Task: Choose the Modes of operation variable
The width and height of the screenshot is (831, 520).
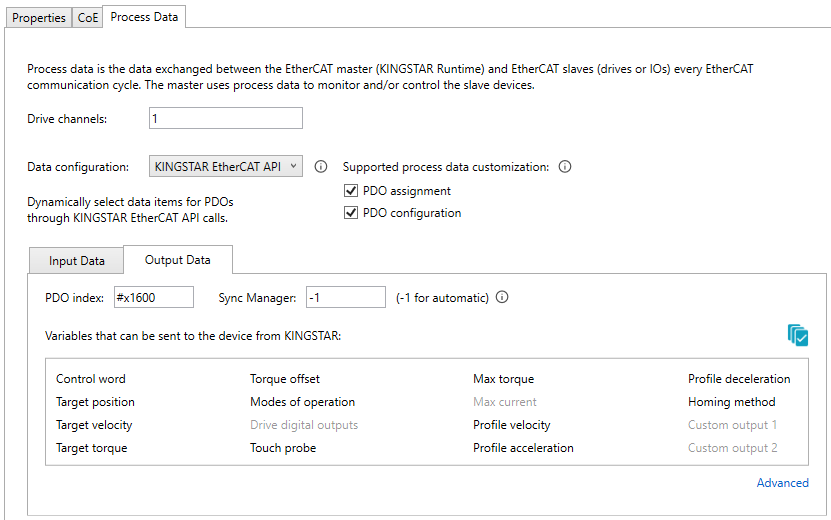Action: pos(302,402)
